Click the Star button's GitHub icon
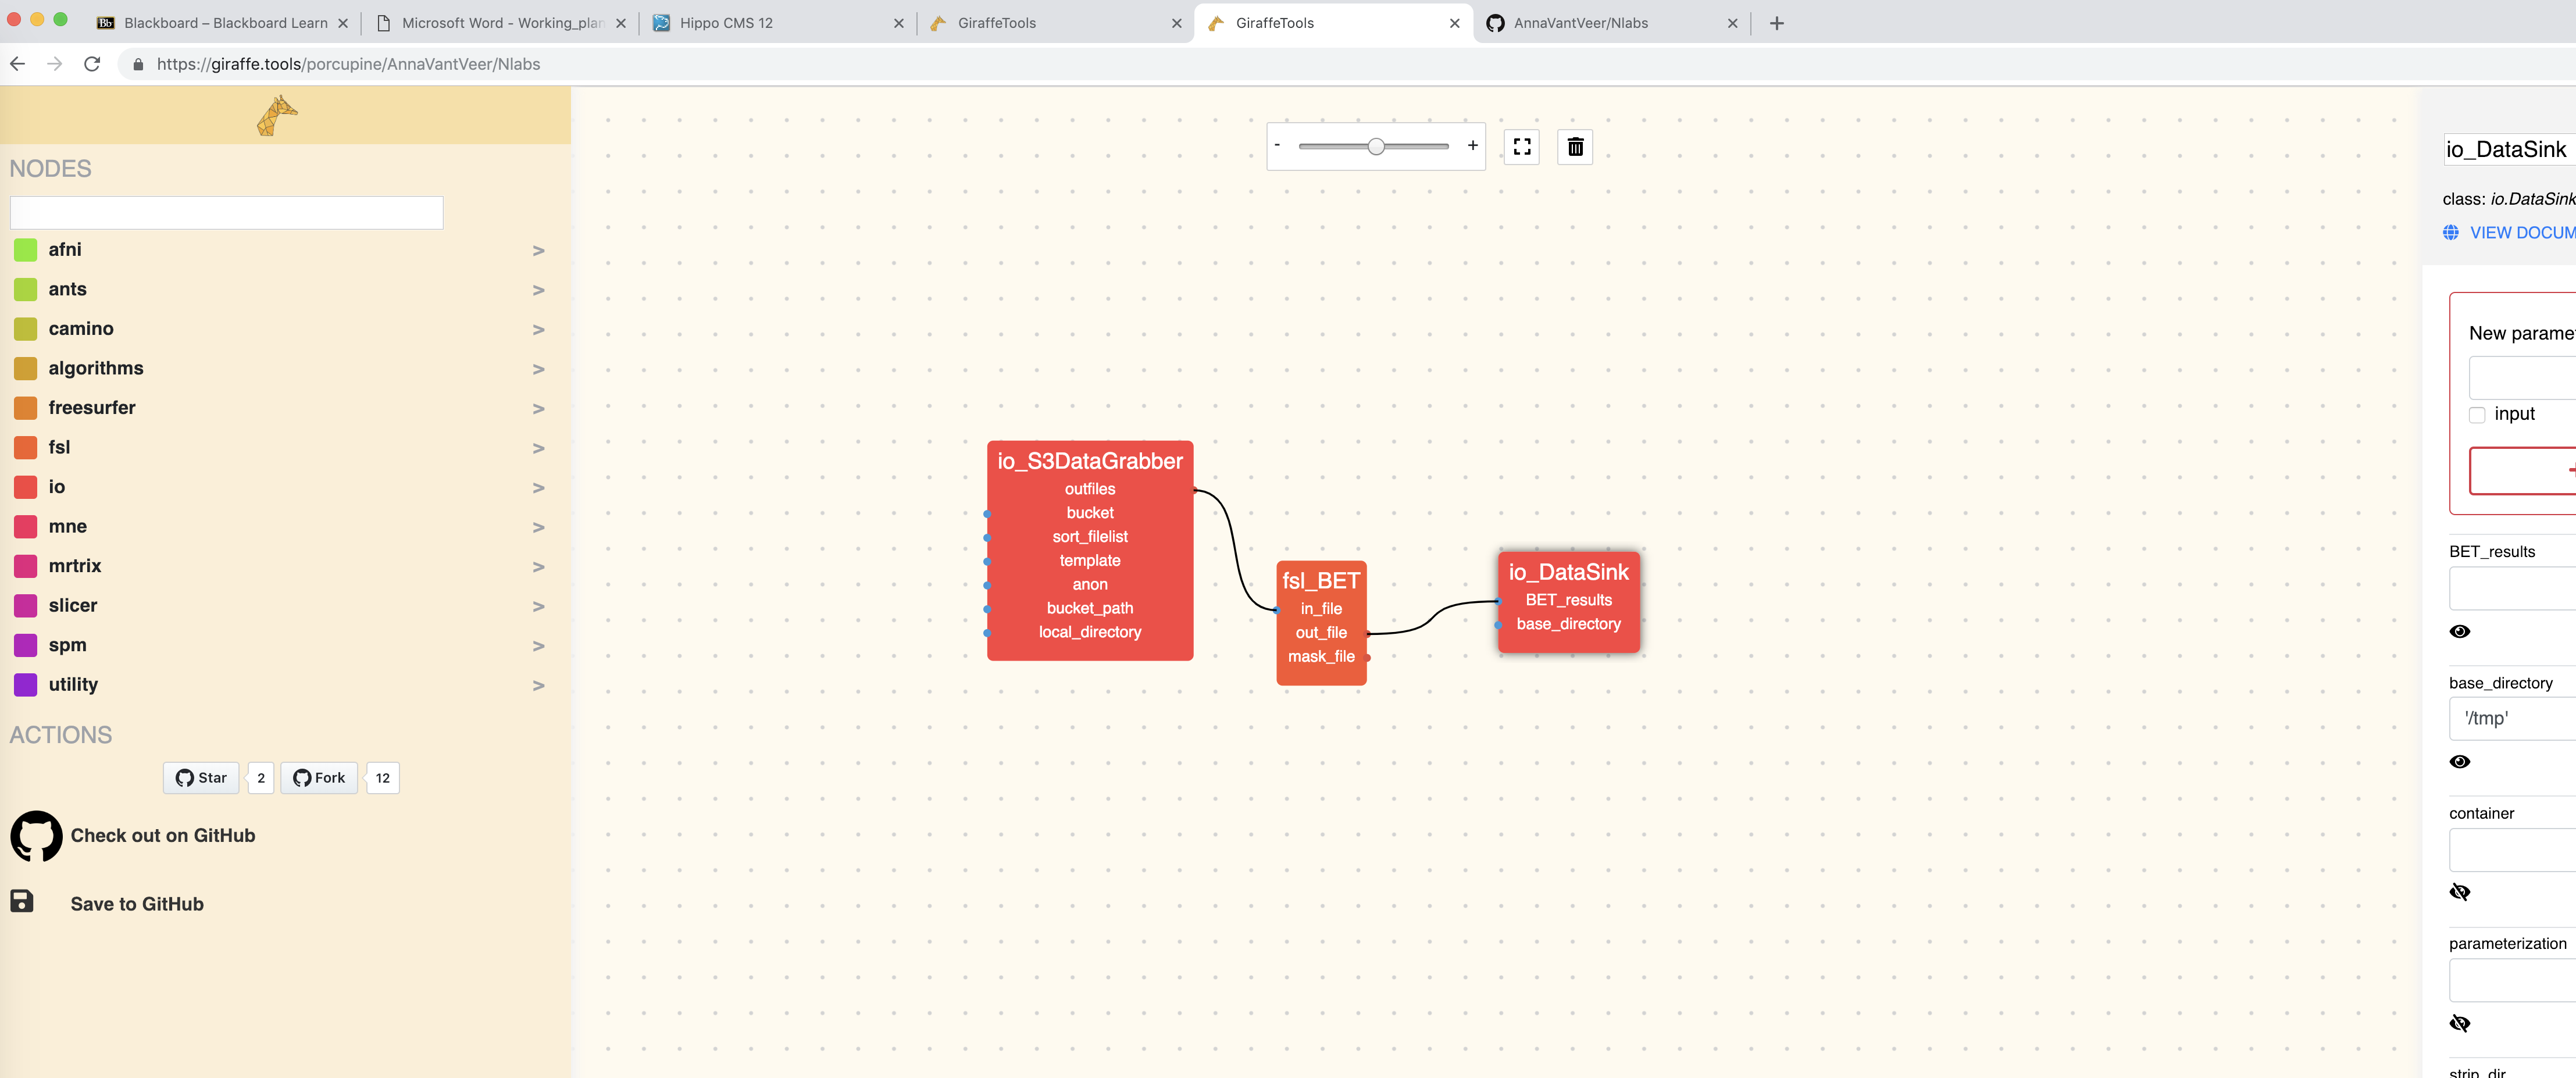Viewport: 2576px width, 1078px height. 184,777
